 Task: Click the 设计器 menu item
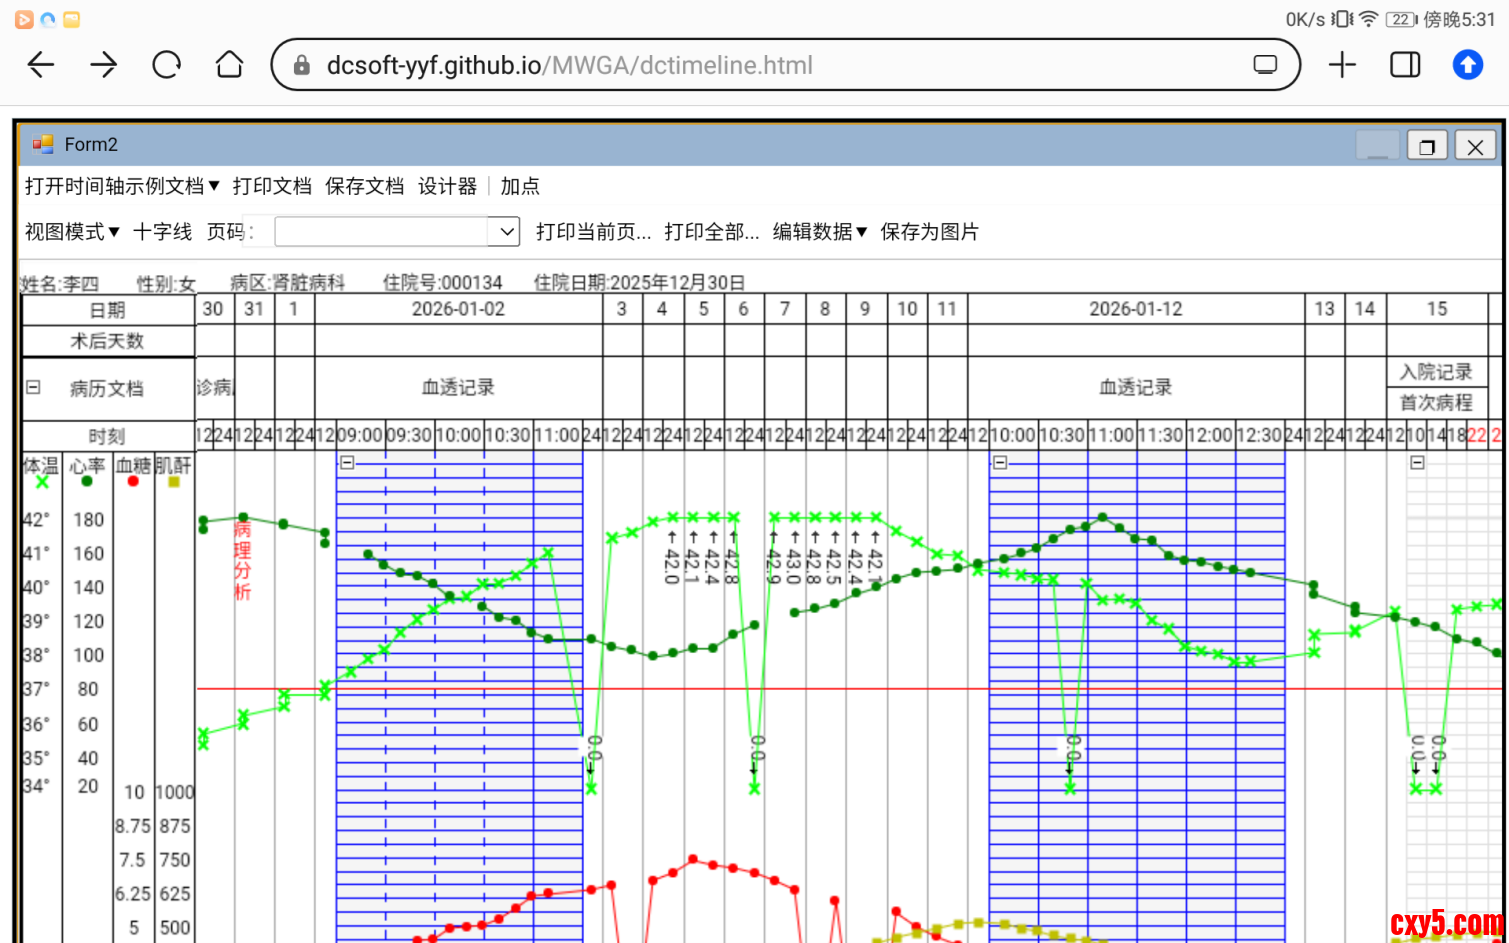point(447,186)
